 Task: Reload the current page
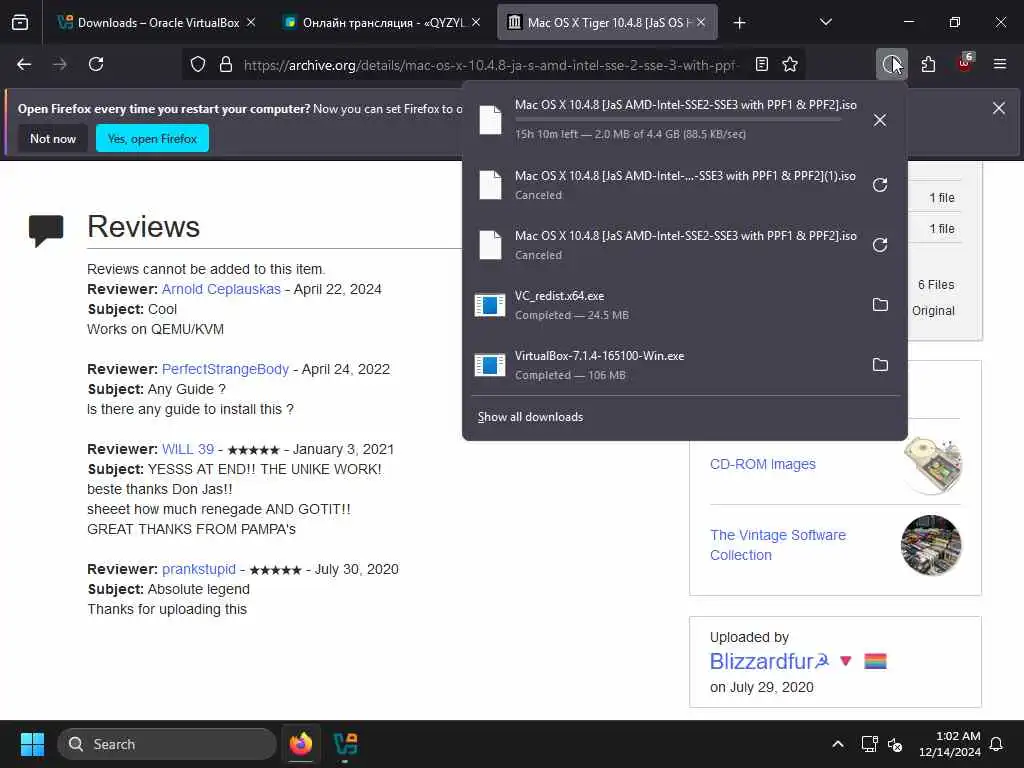tap(96, 64)
